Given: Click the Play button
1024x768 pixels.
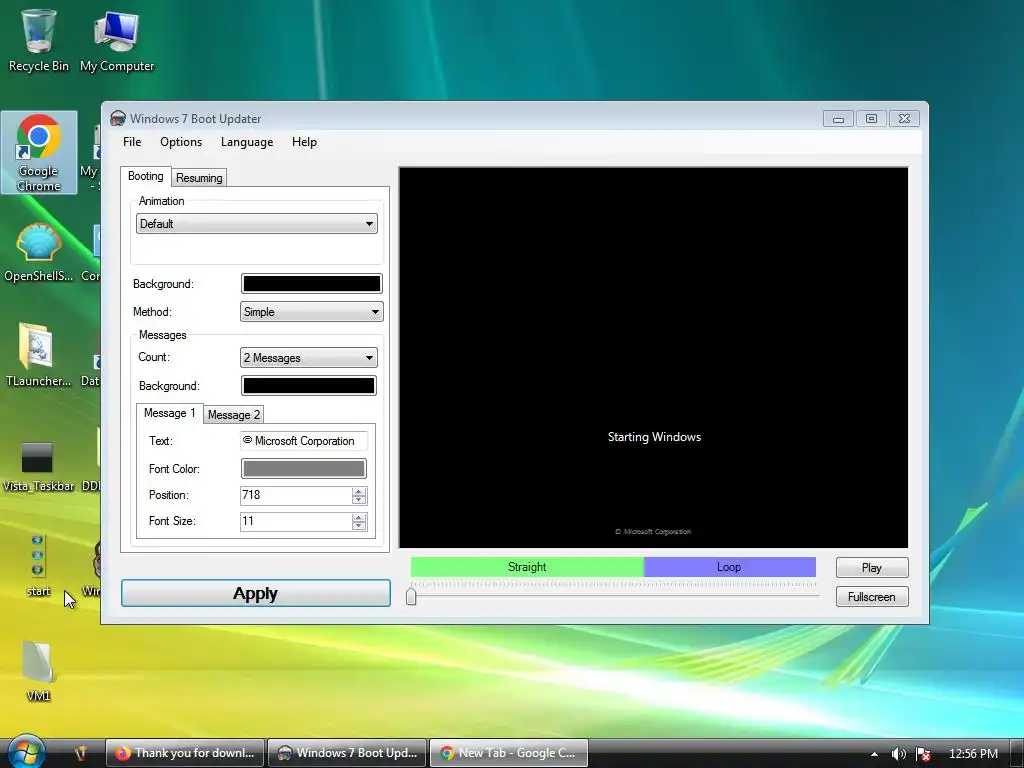Looking at the screenshot, I should pyautogui.click(x=872, y=568).
